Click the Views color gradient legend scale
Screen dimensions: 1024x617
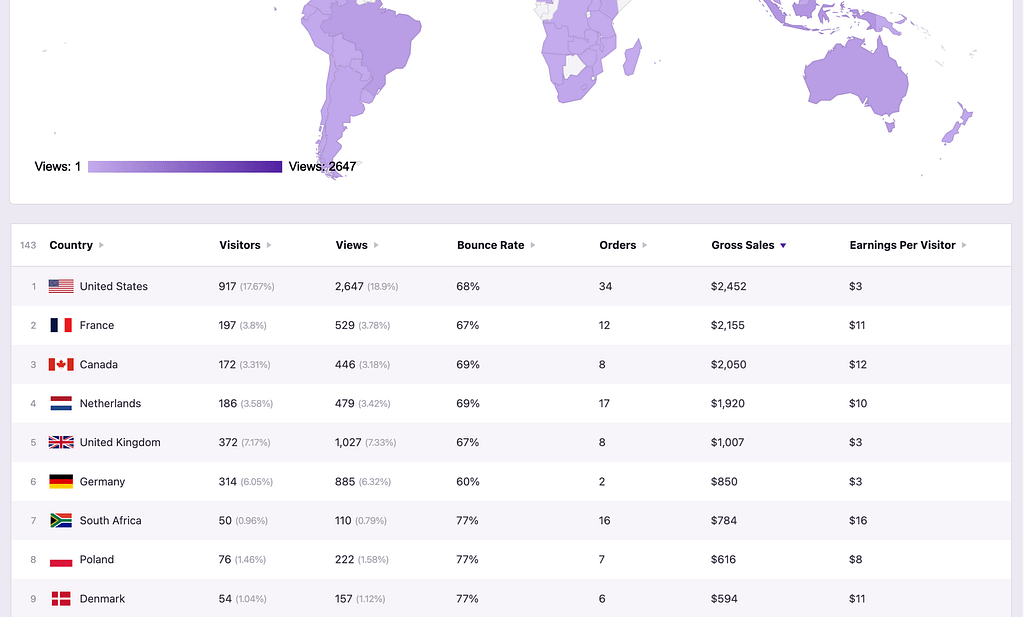pos(184,166)
